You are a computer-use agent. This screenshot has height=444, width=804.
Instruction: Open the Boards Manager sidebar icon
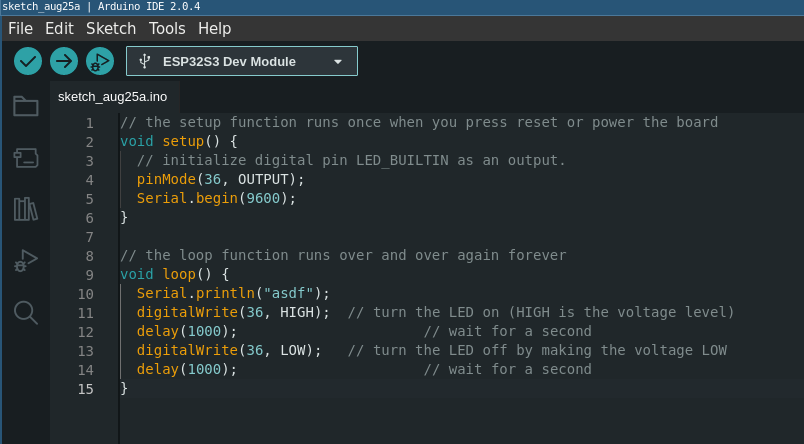click(x=26, y=157)
